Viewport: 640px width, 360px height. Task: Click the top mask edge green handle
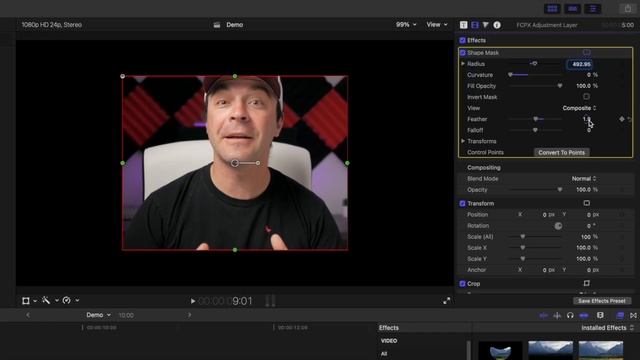(235, 76)
